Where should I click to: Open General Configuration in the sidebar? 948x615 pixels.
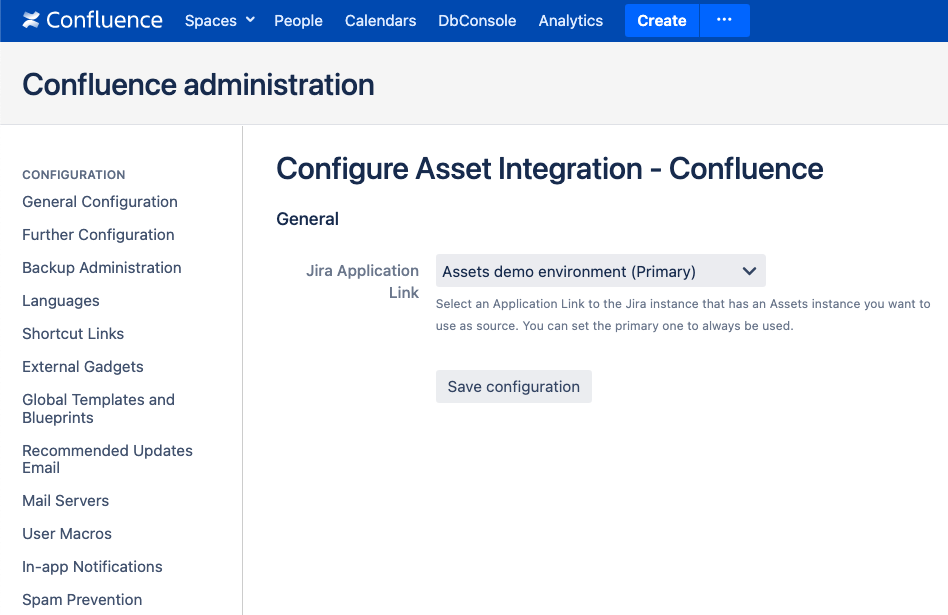click(100, 202)
